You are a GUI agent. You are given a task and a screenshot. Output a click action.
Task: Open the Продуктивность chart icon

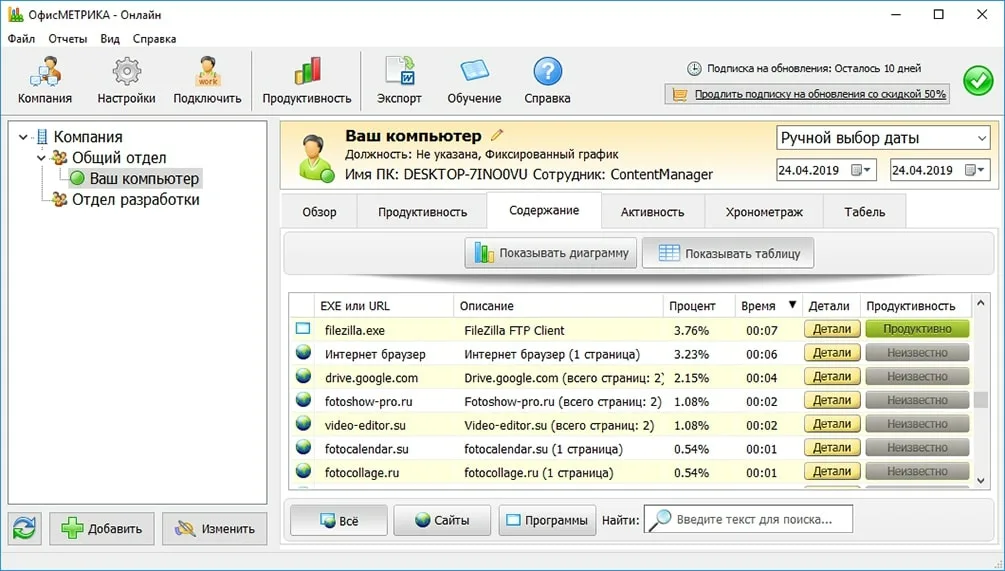coord(307,73)
